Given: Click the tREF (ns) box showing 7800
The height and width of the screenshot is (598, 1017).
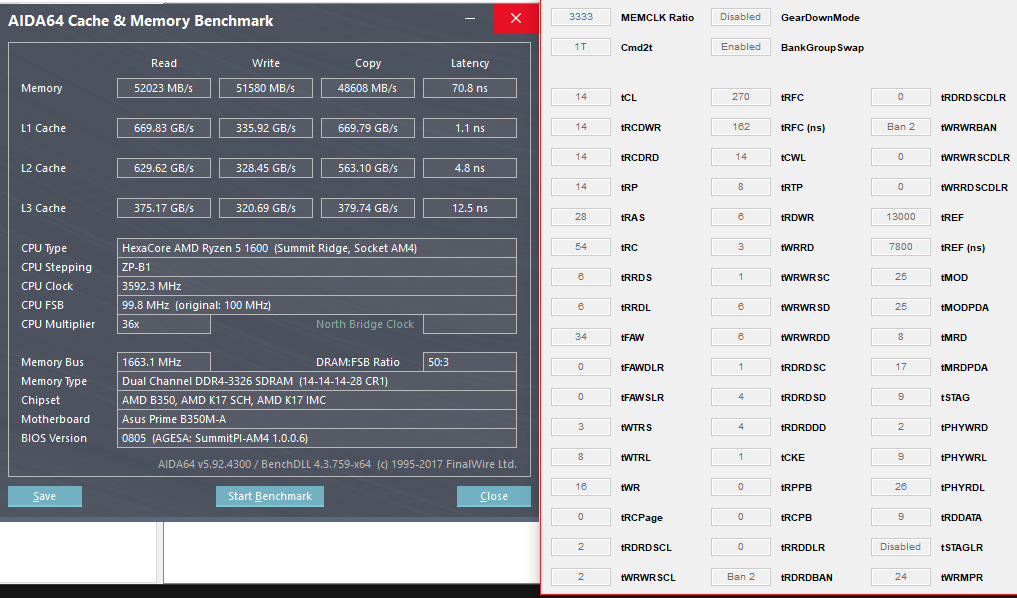Looking at the screenshot, I should 900,246.
